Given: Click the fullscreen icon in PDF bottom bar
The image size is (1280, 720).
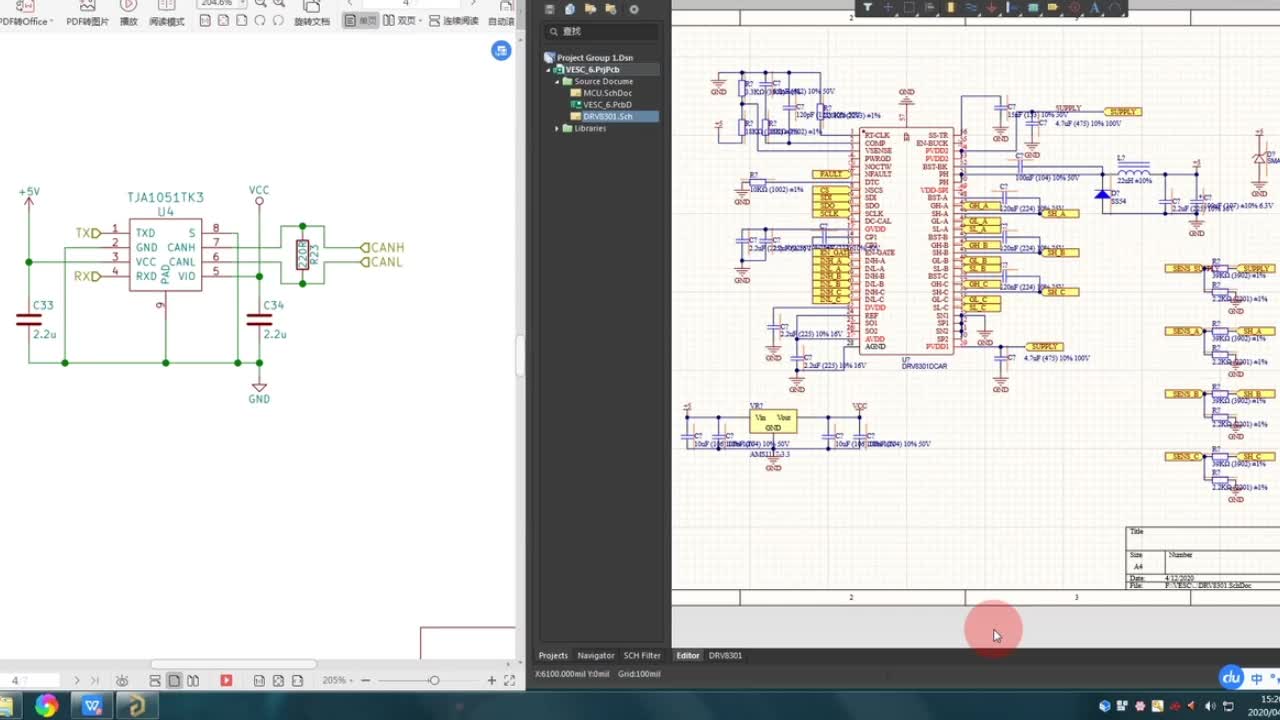Looking at the screenshot, I should click(510, 681).
